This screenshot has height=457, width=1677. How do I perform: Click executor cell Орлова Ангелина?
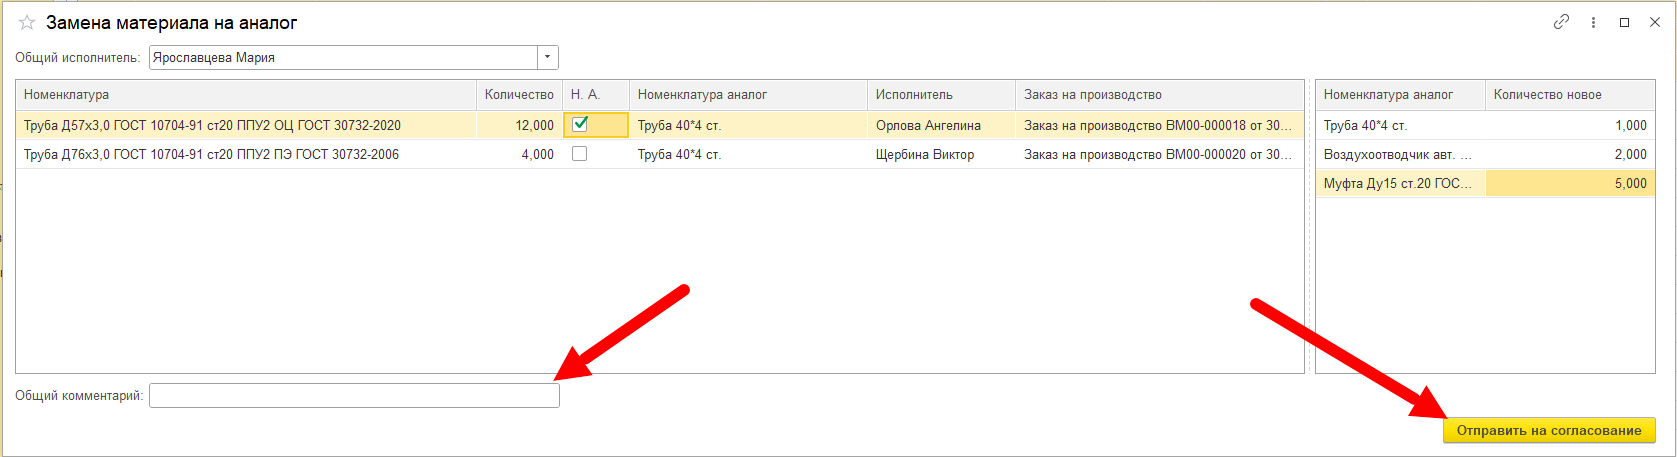coord(941,125)
